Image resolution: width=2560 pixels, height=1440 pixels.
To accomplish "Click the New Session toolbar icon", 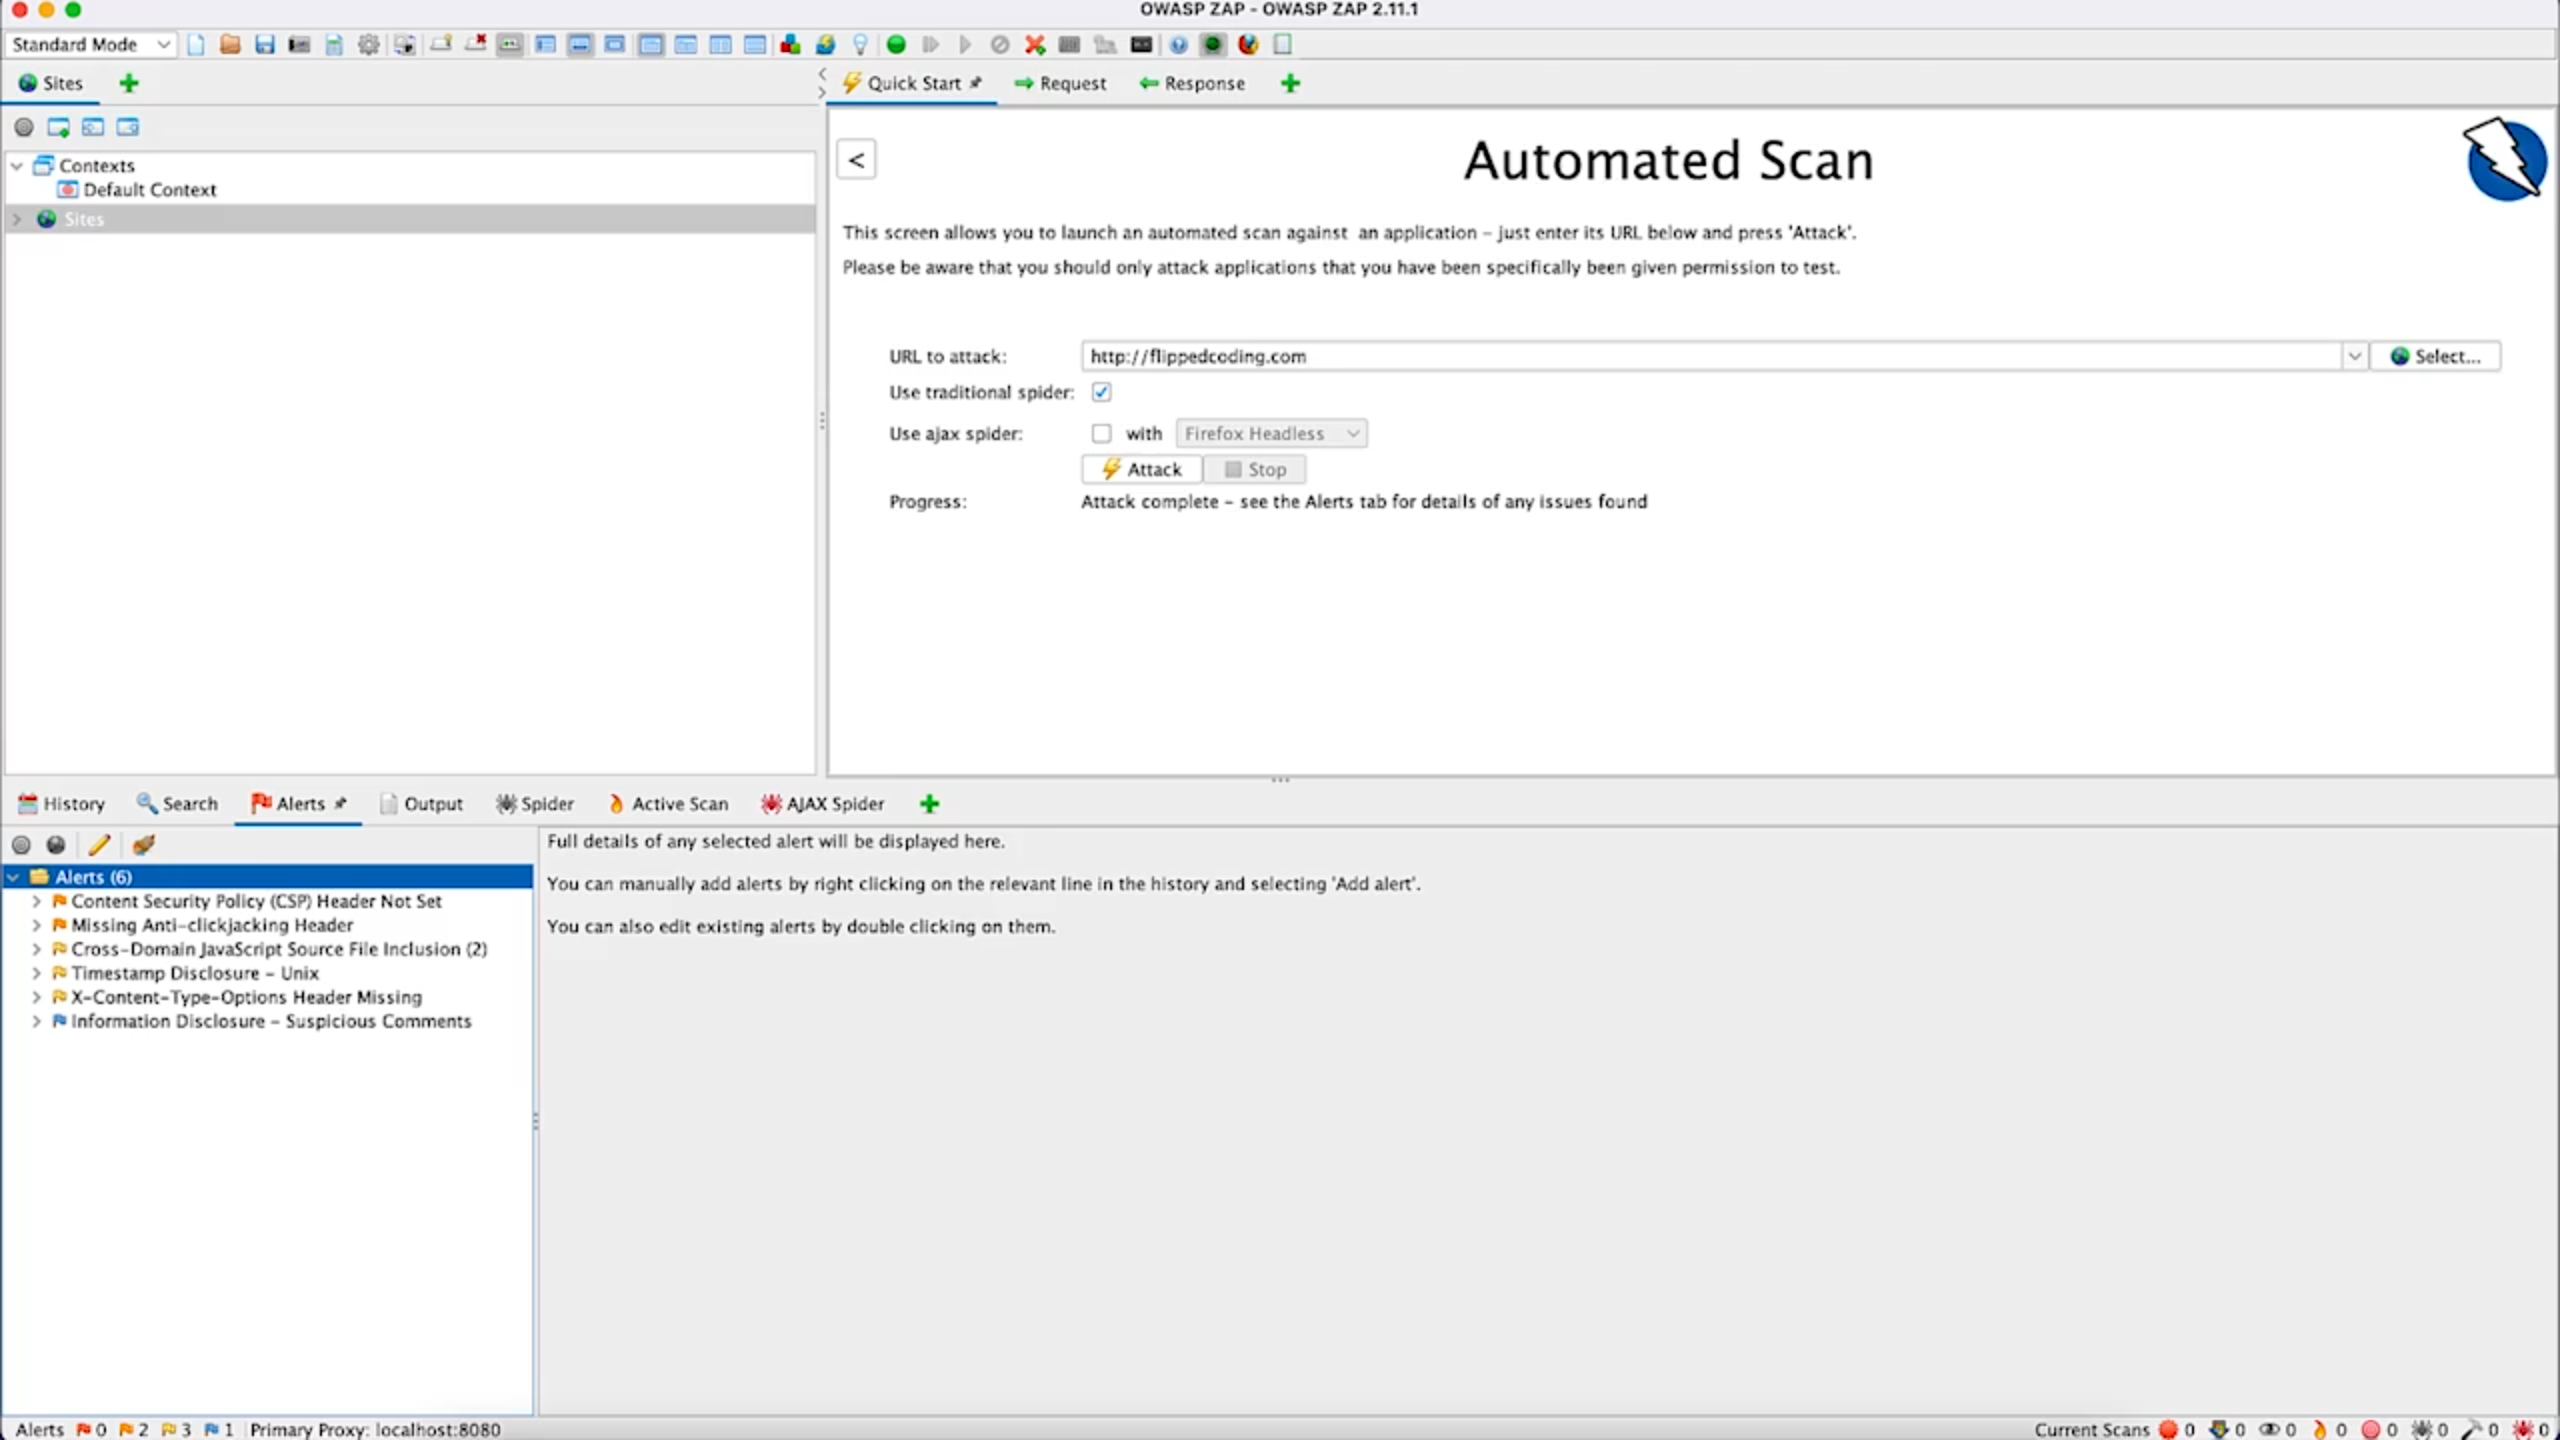I will (196, 44).
